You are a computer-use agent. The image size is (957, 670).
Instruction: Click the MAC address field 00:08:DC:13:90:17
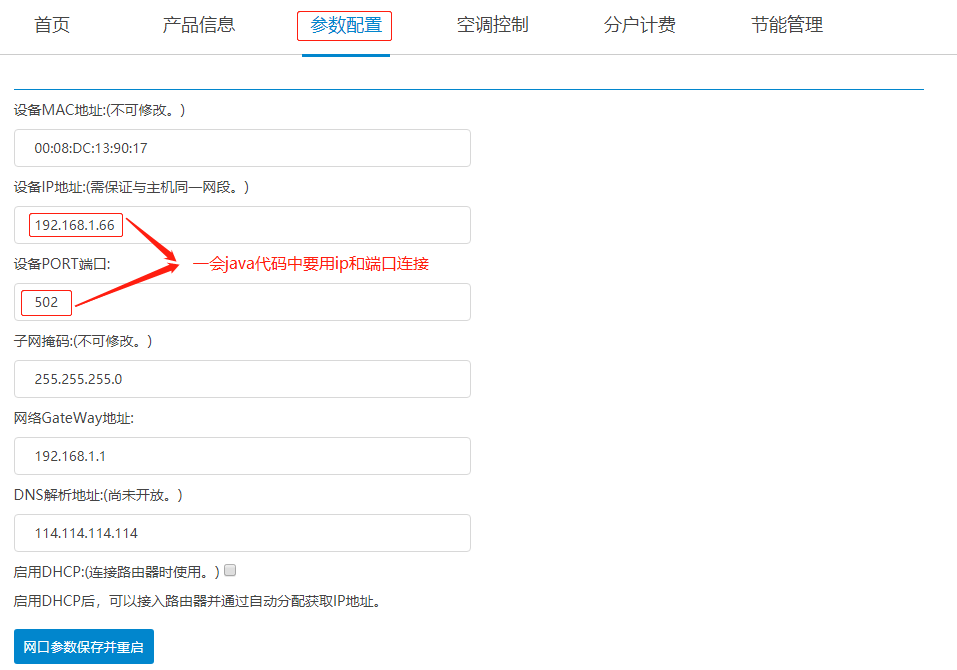pyautogui.click(x=242, y=148)
